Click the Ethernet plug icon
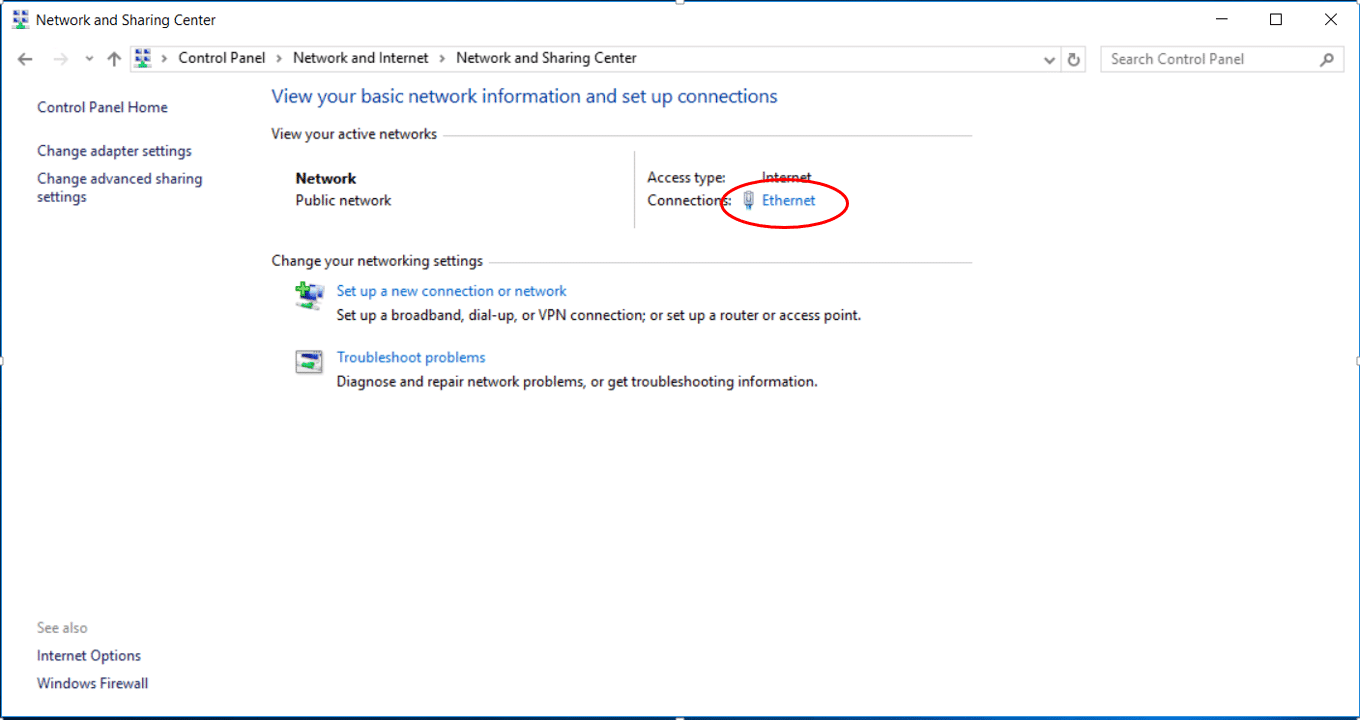 (x=749, y=200)
